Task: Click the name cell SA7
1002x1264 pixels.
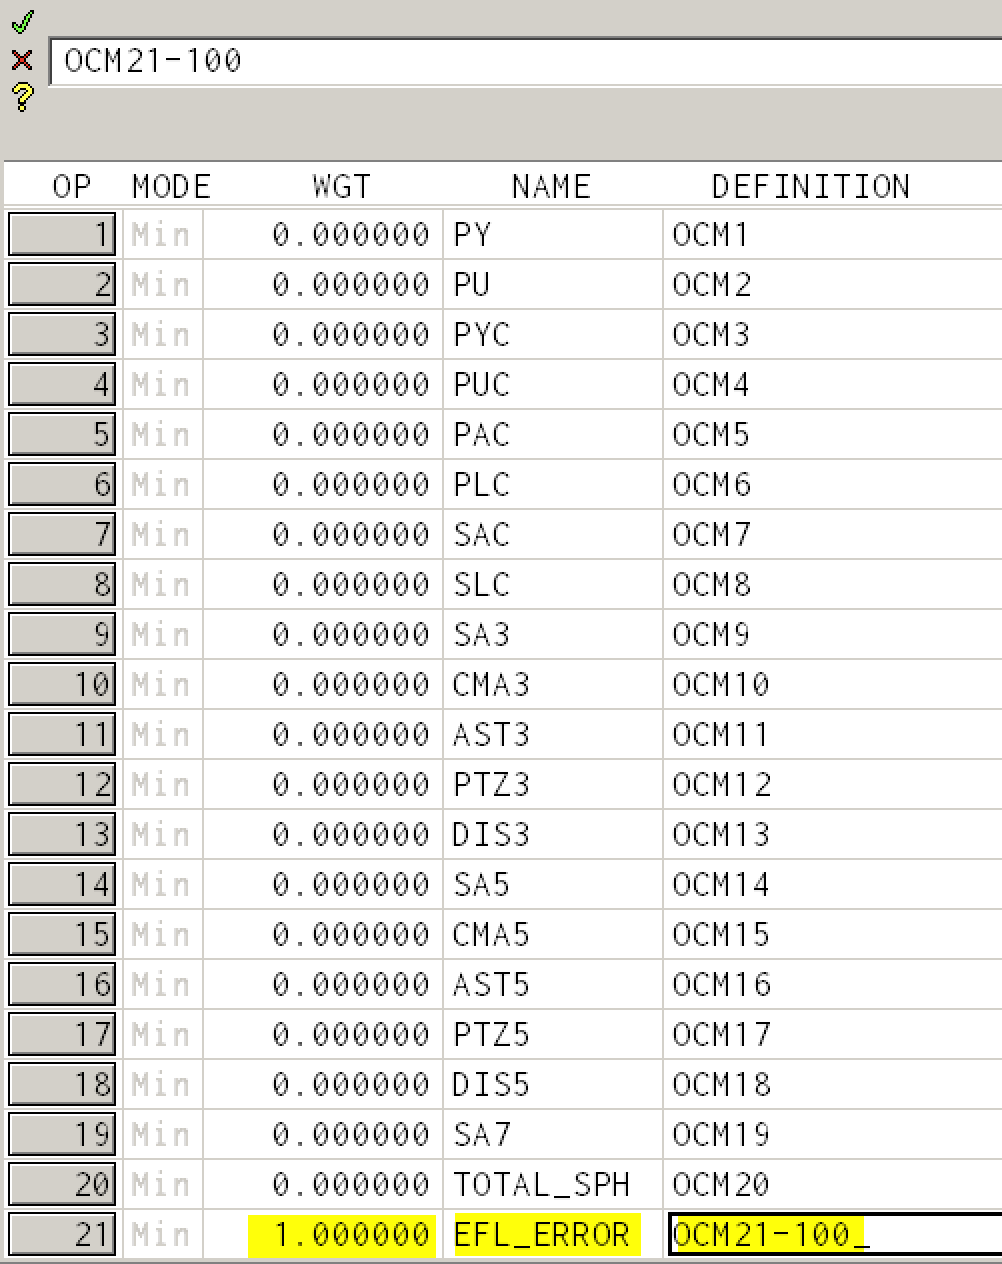Action: tap(553, 1134)
